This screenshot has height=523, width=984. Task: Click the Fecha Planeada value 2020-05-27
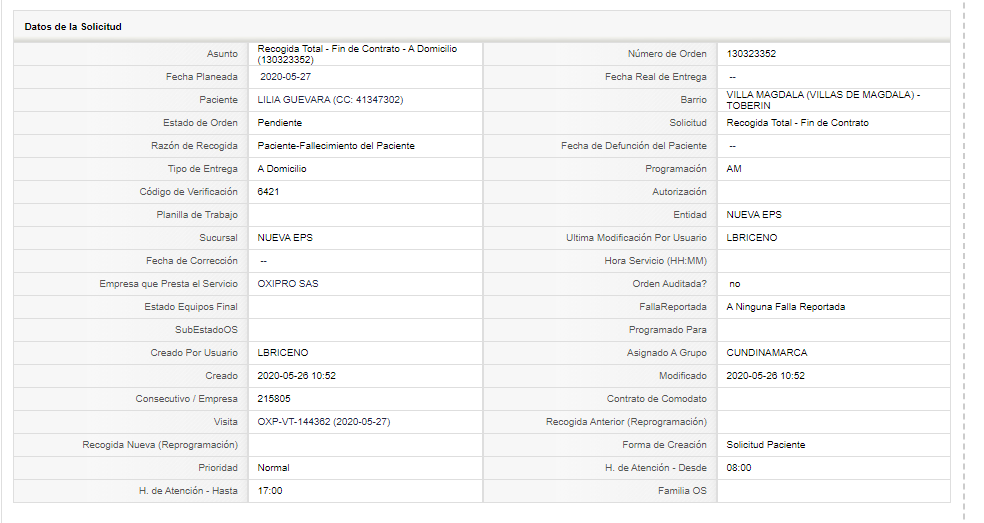pyautogui.click(x=286, y=77)
